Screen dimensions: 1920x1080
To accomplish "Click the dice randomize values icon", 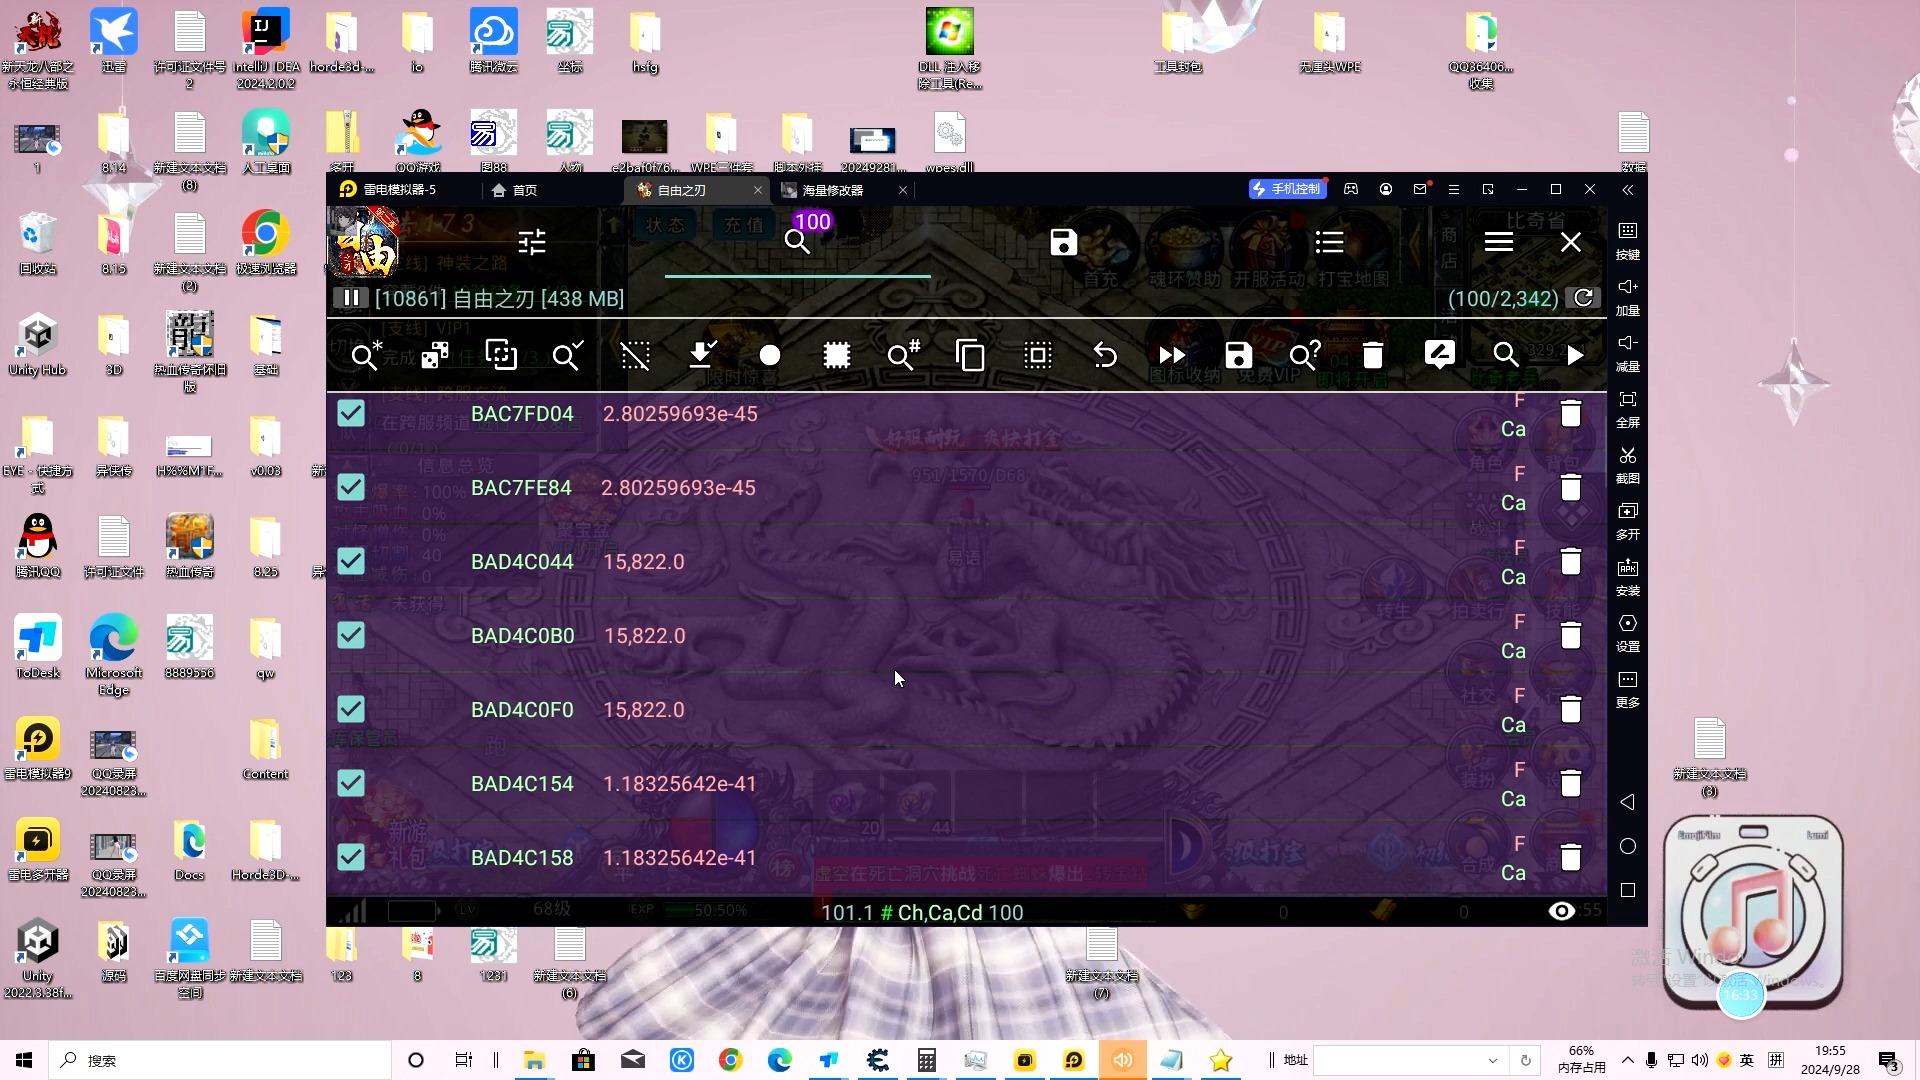I will (434, 355).
